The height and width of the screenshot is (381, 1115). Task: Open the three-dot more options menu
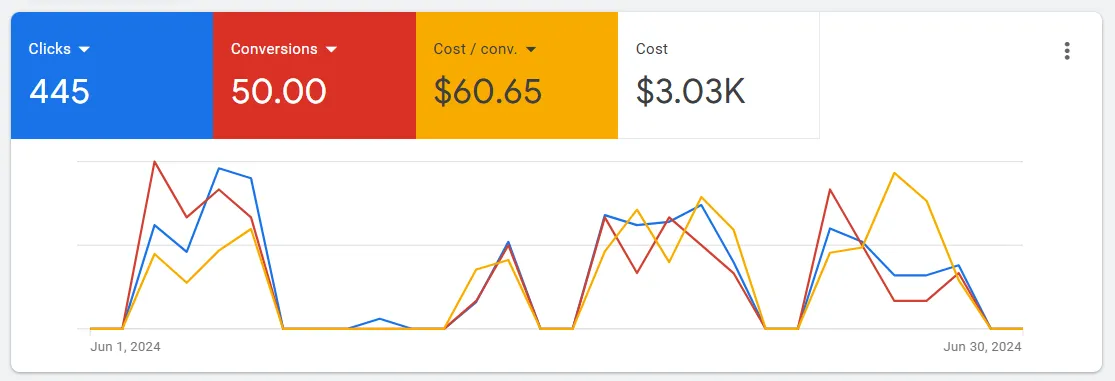pos(1067,51)
